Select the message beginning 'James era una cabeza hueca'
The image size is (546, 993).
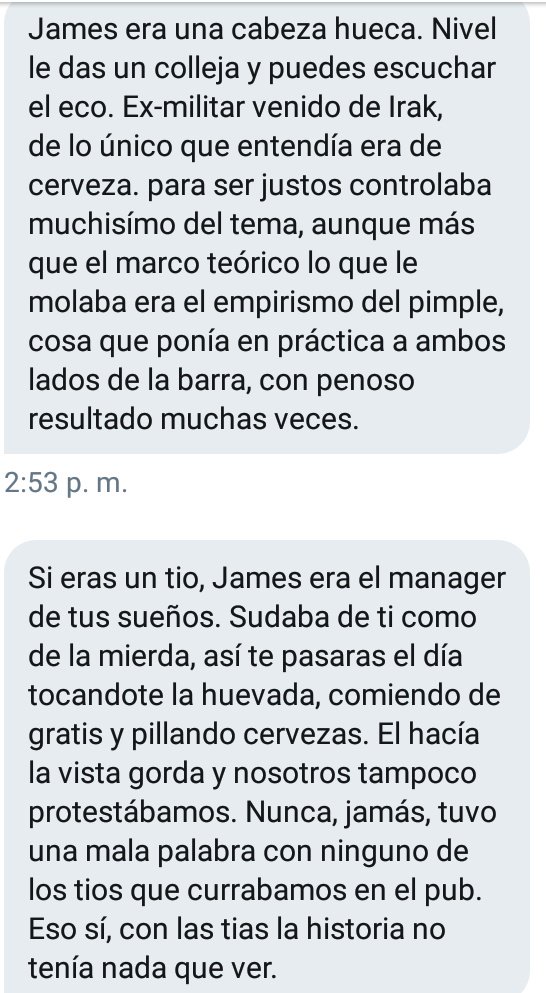(x=267, y=227)
